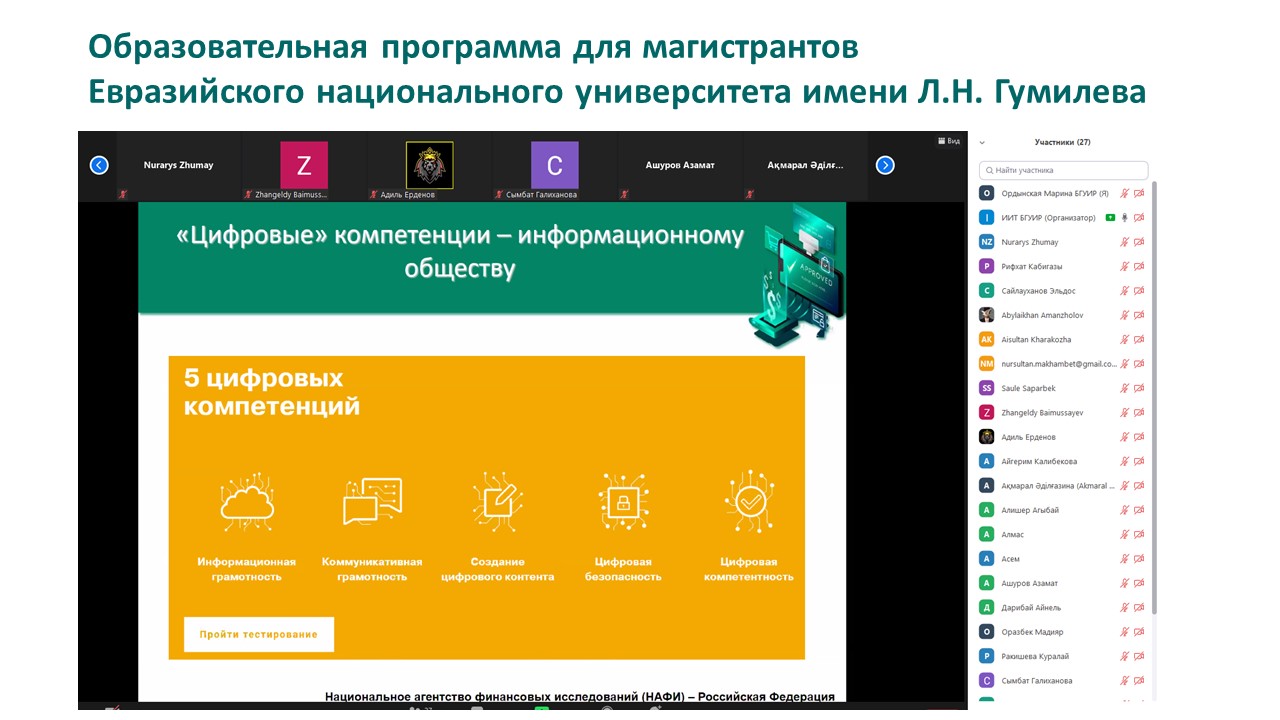Click the Найти участника search field
Screen dimensions: 1280x720
click(1064, 171)
